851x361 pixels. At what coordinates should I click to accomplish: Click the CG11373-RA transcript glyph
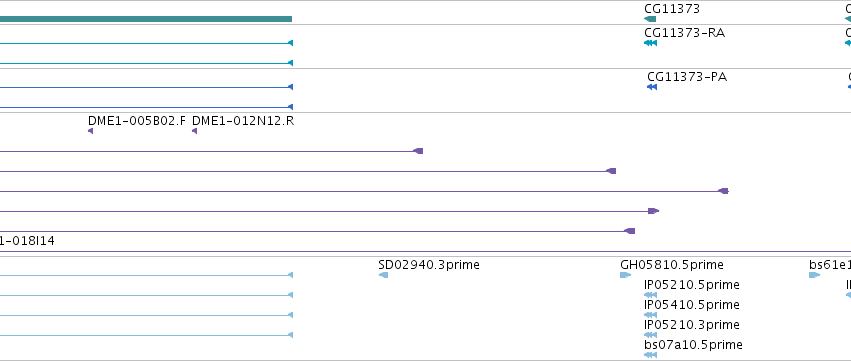coord(650,43)
